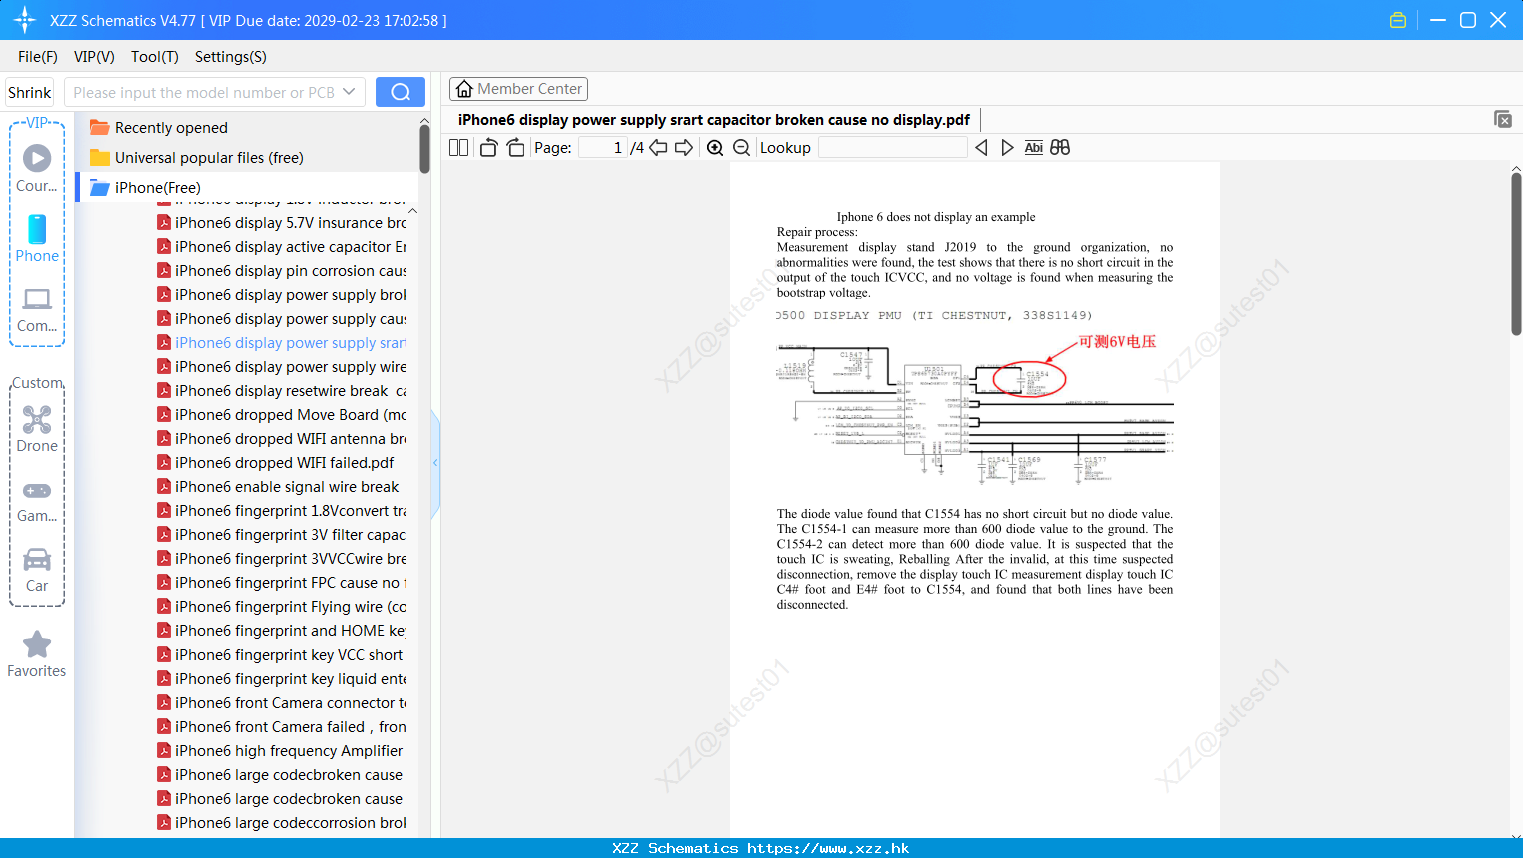Screen dimensions: 1523x858
Task: Choose the Drone category icon
Action: click(x=37, y=429)
